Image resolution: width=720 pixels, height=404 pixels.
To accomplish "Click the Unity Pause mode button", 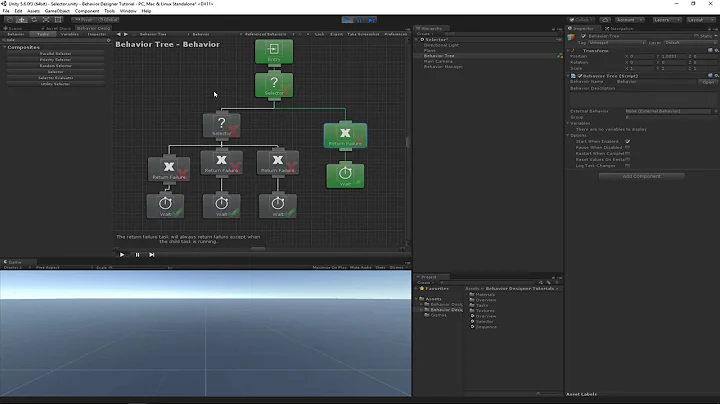I will point(360,20).
